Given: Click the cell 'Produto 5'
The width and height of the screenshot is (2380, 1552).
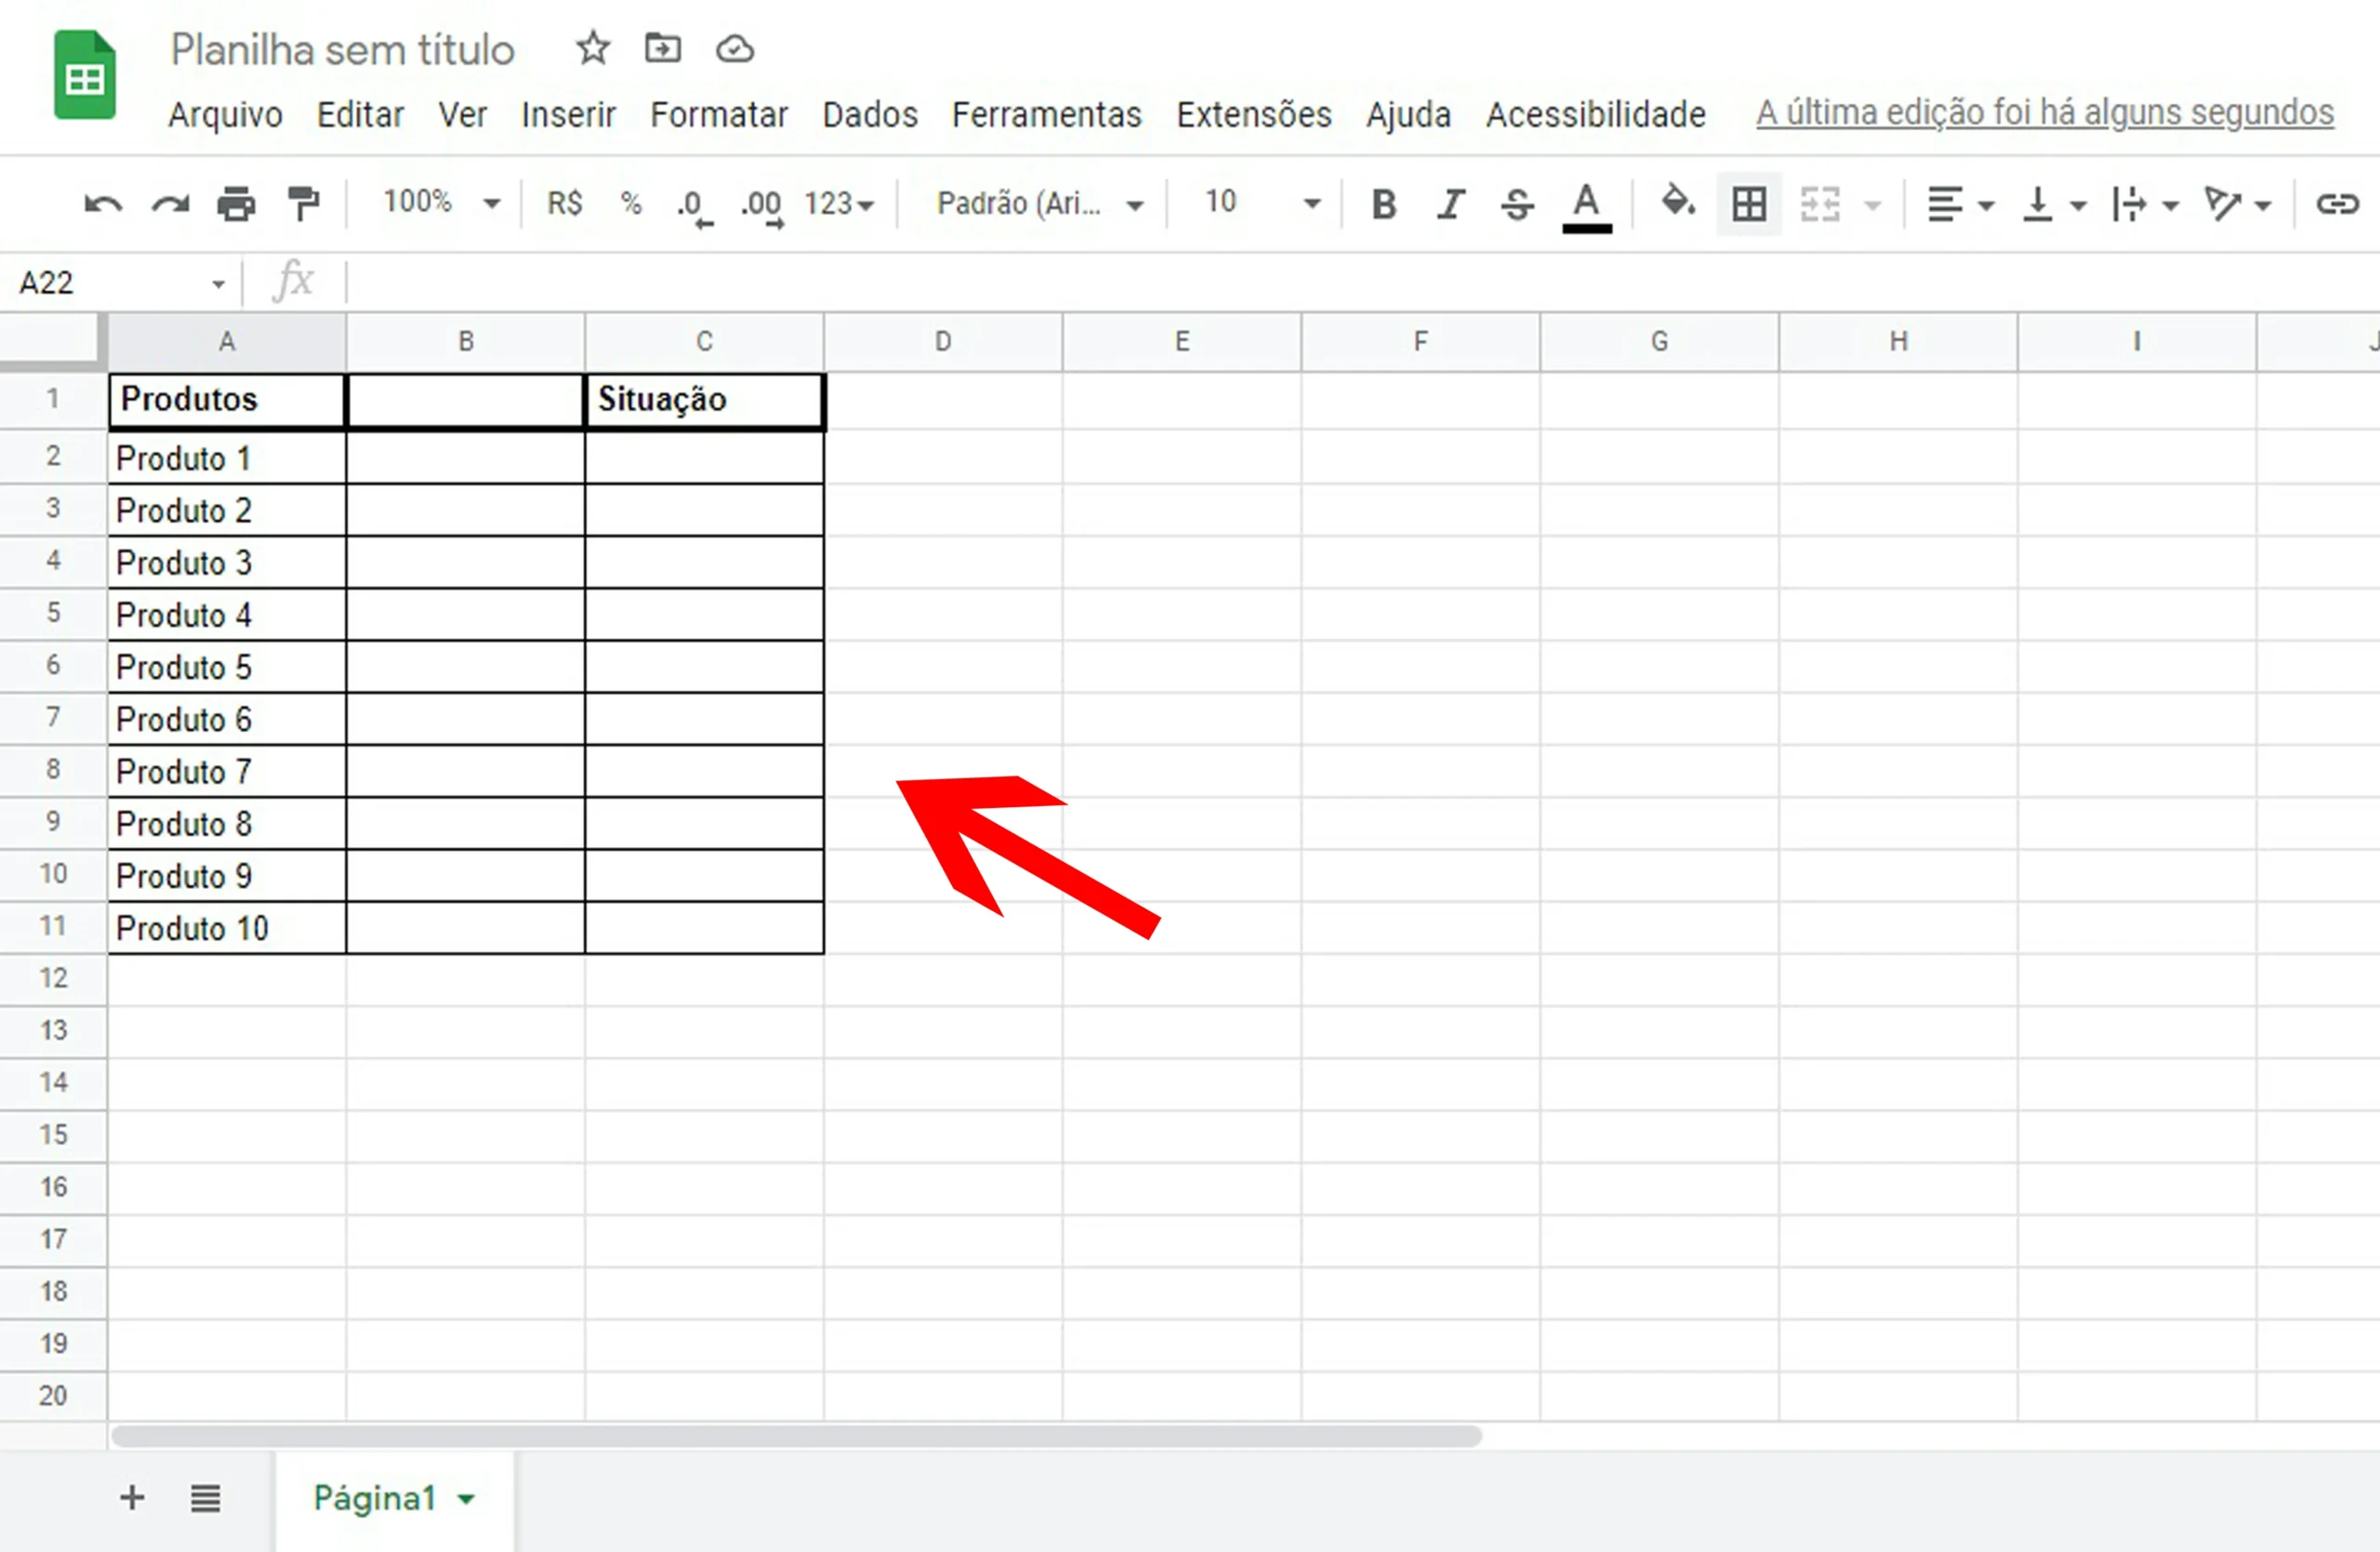Looking at the screenshot, I should click(227, 667).
